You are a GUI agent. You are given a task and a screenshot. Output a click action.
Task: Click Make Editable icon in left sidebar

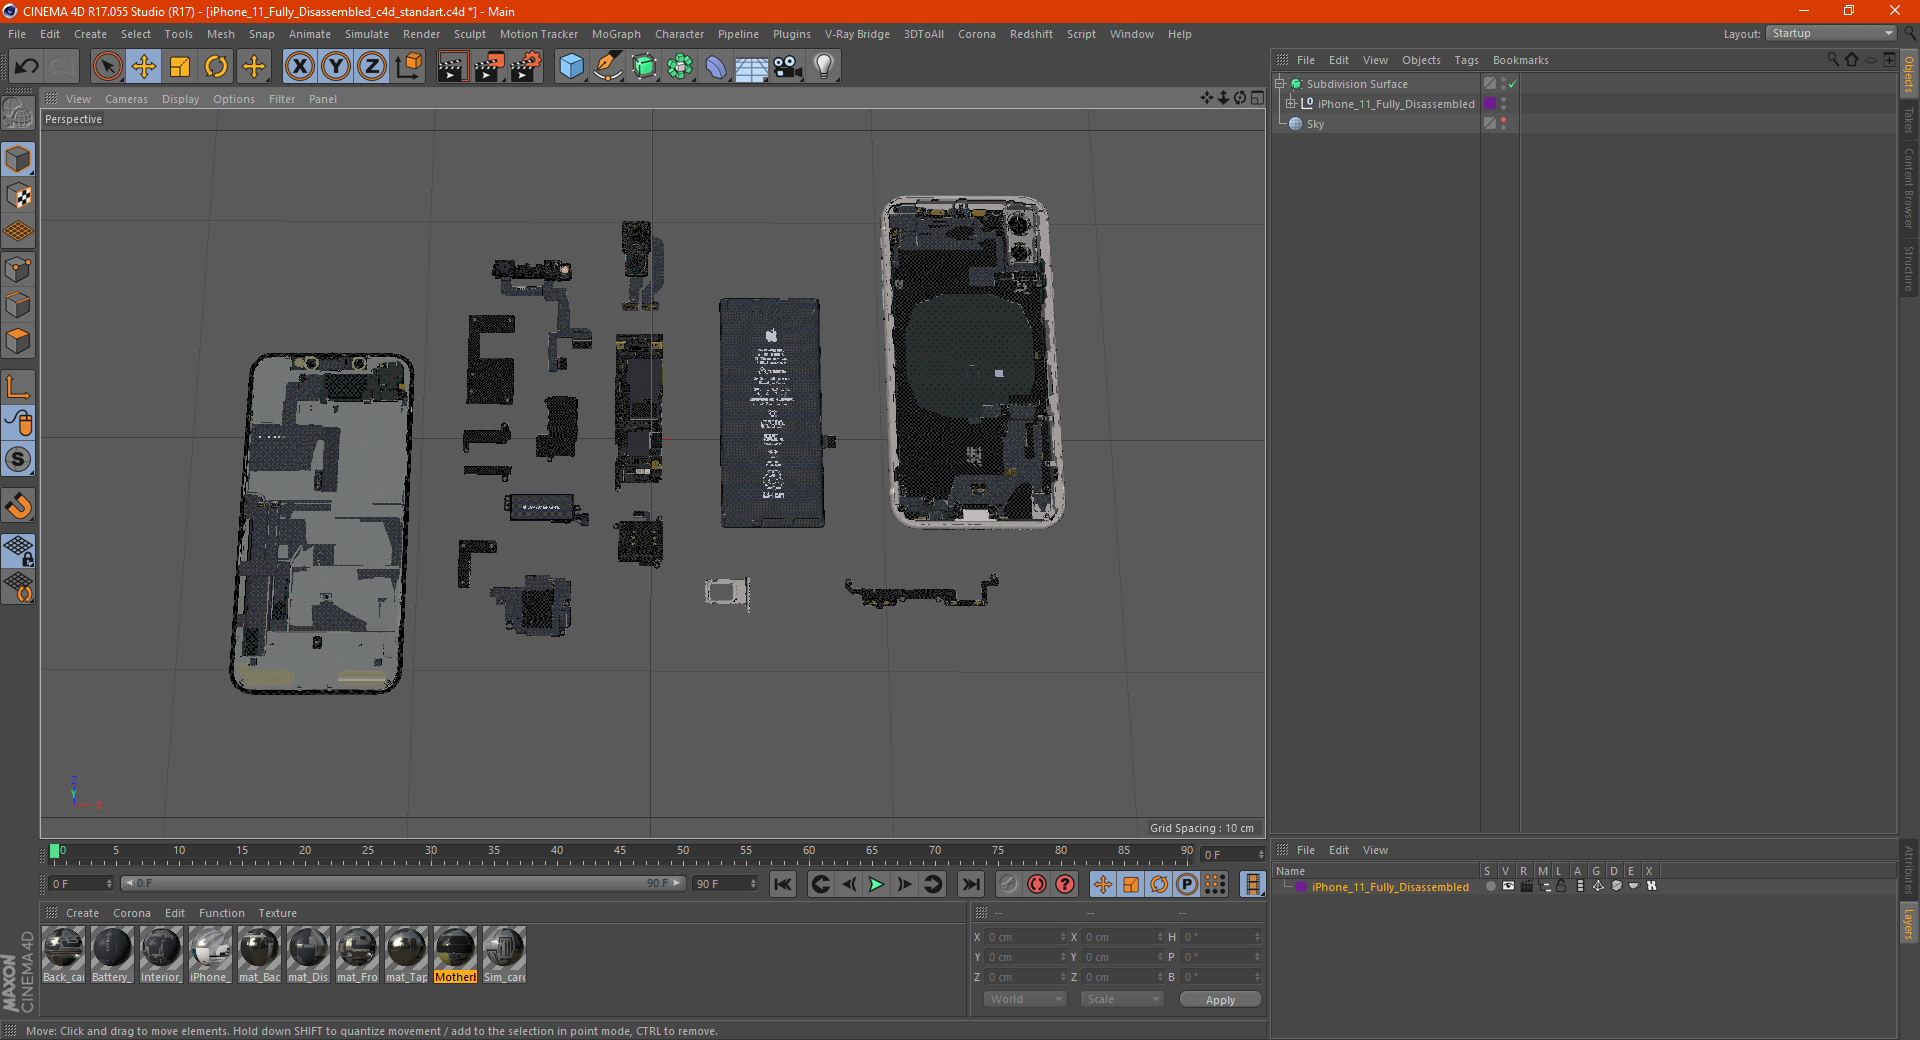click(18, 114)
